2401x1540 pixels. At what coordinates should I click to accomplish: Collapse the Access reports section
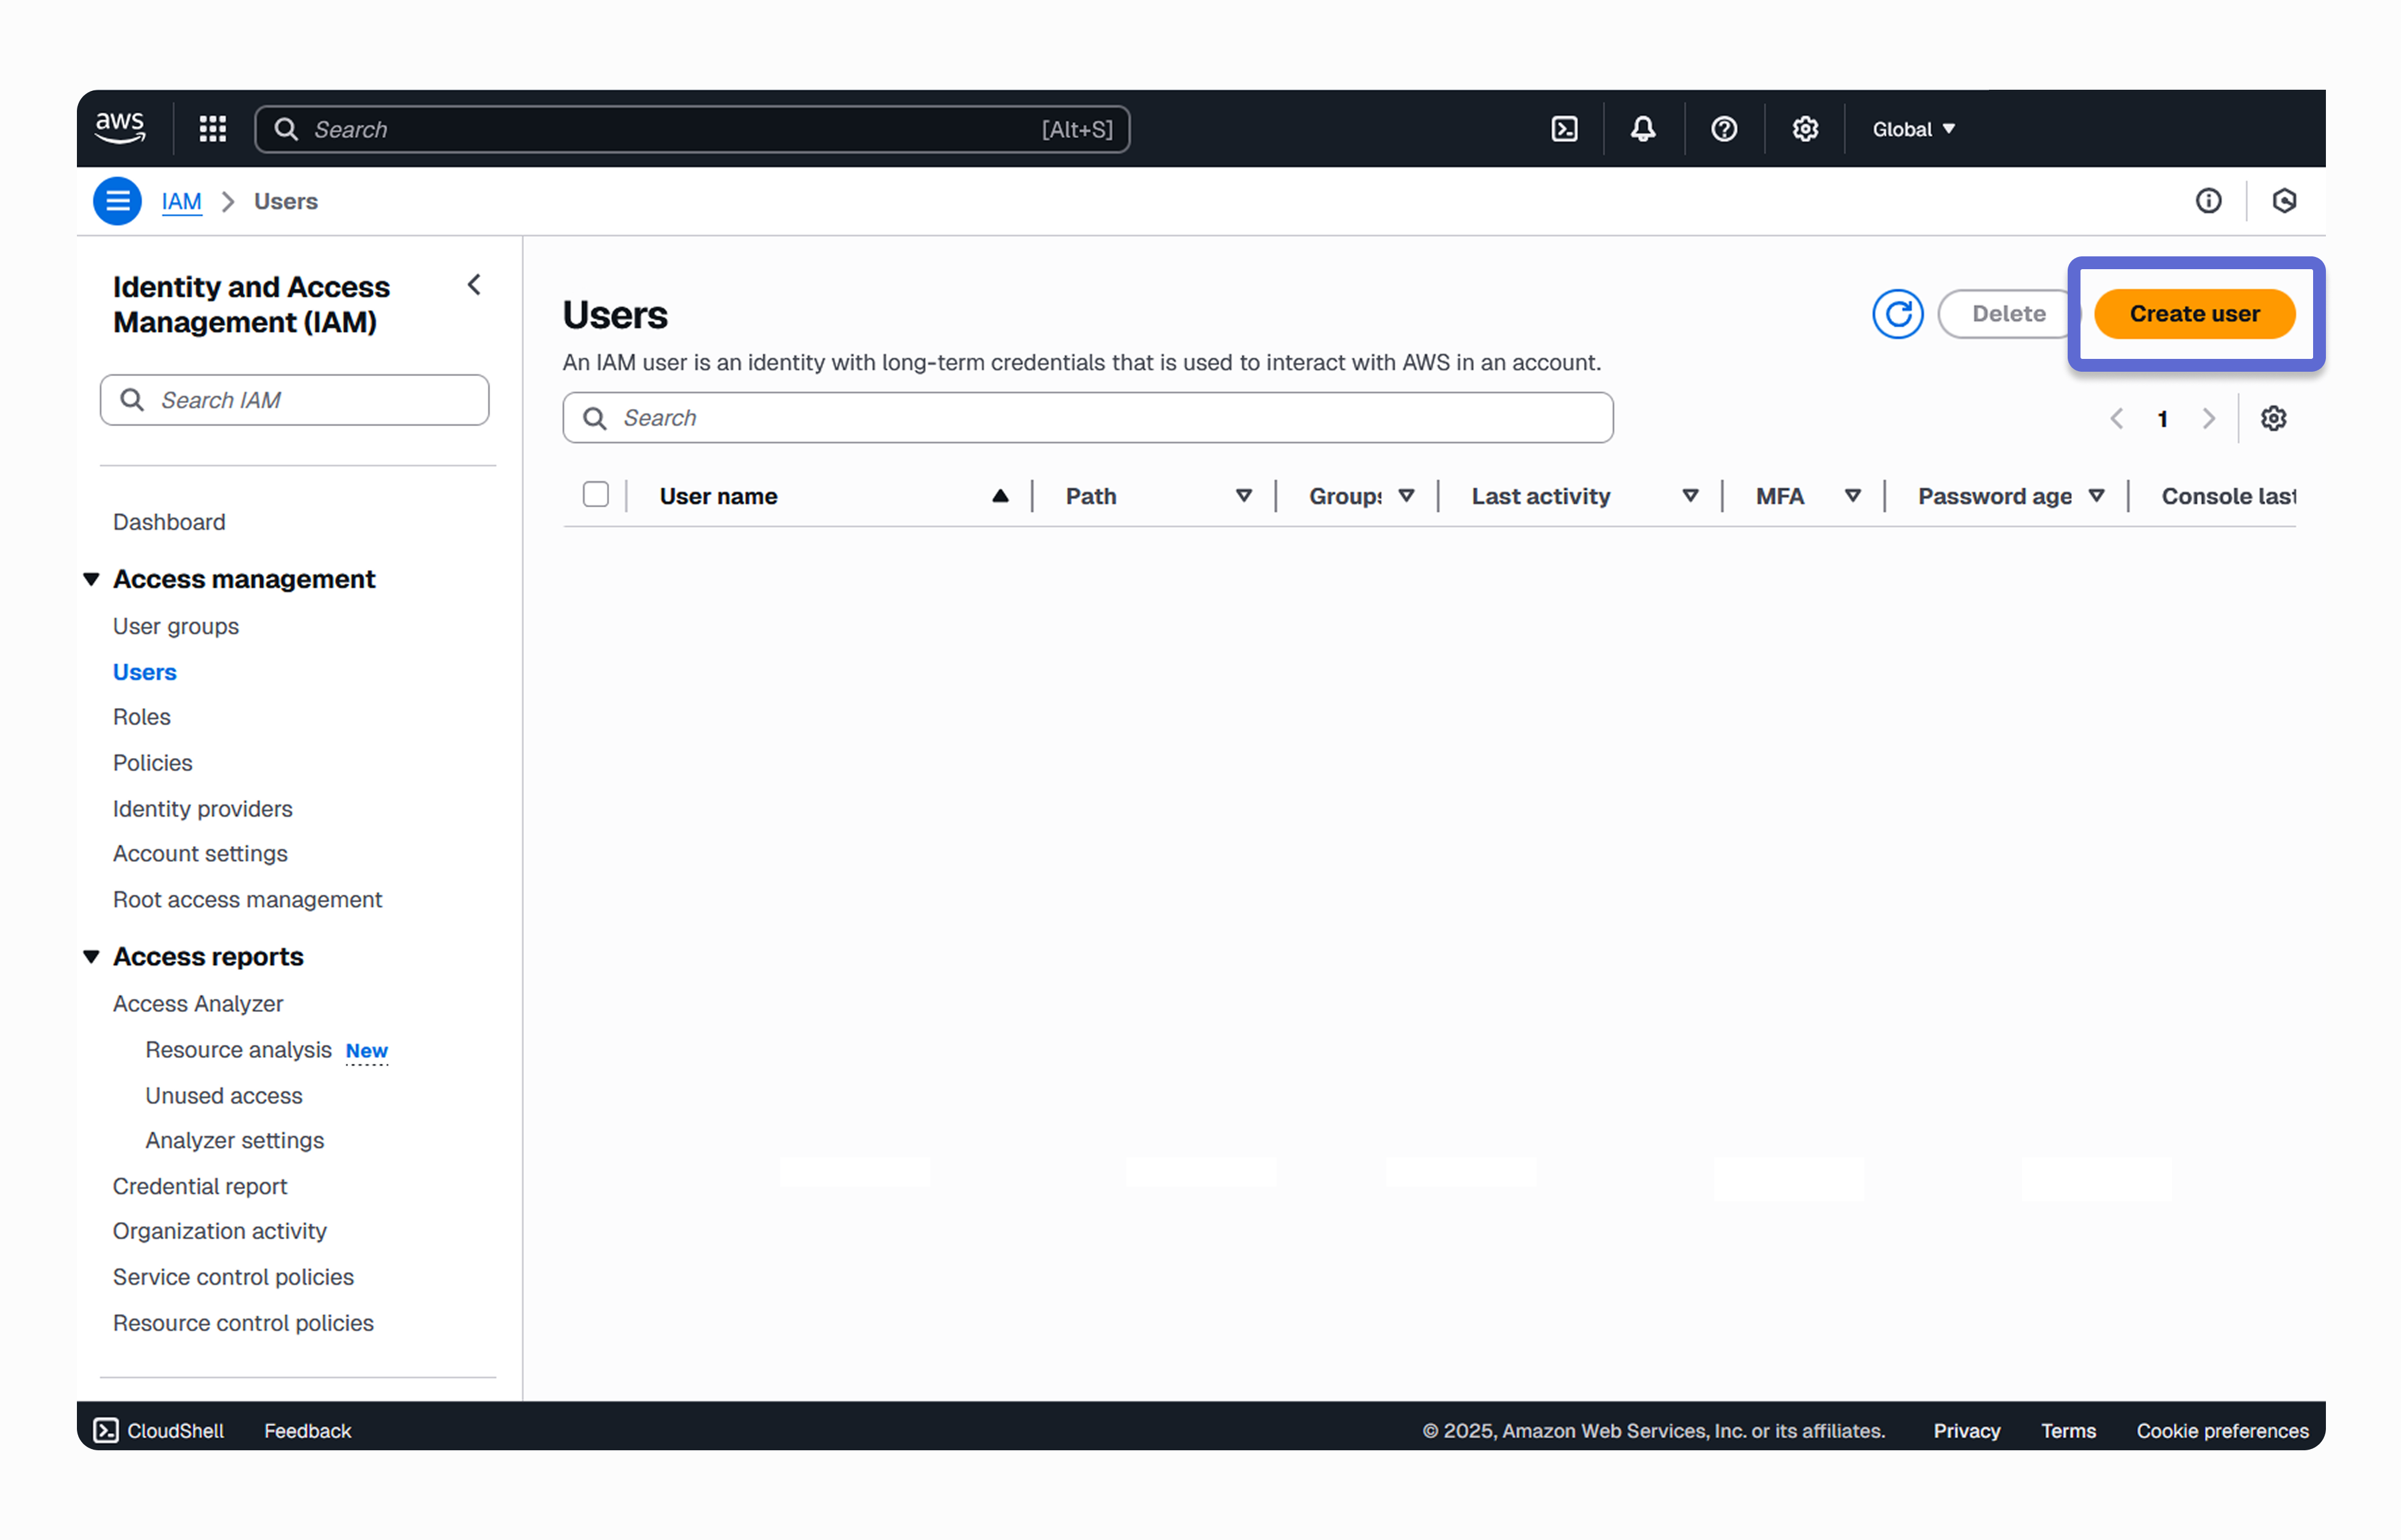pos(91,957)
